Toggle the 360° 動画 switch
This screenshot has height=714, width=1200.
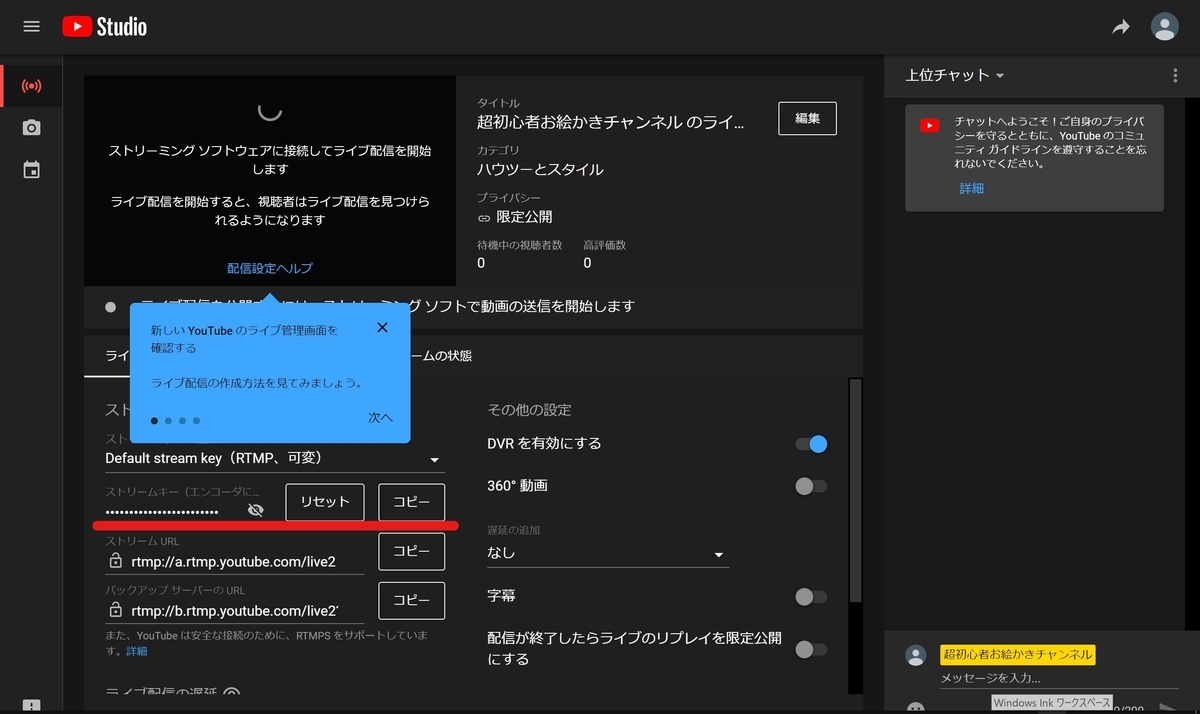pyautogui.click(x=811, y=486)
